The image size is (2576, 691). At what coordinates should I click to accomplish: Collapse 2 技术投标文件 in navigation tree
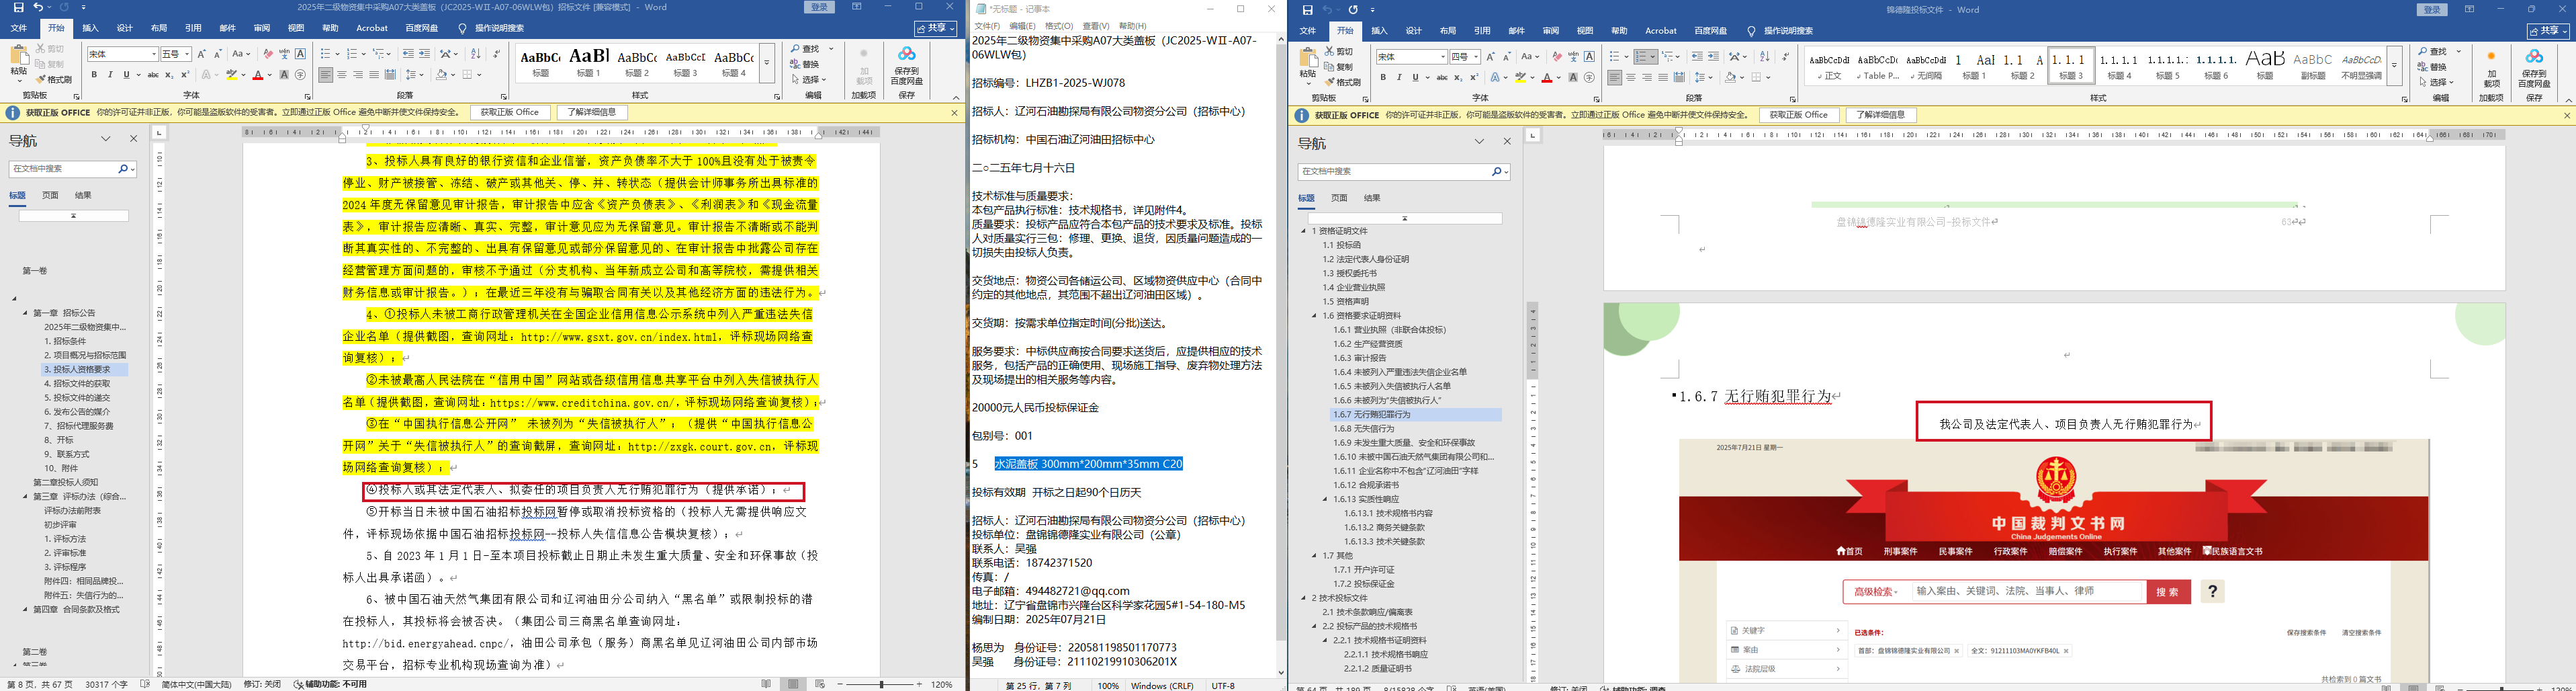1304,598
